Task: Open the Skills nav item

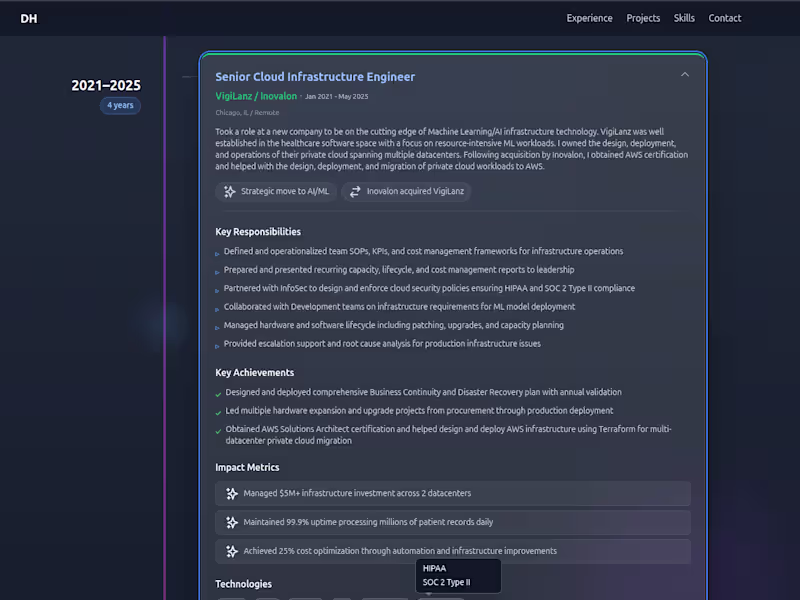Action: pyautogui.click(x=684, y=18)
